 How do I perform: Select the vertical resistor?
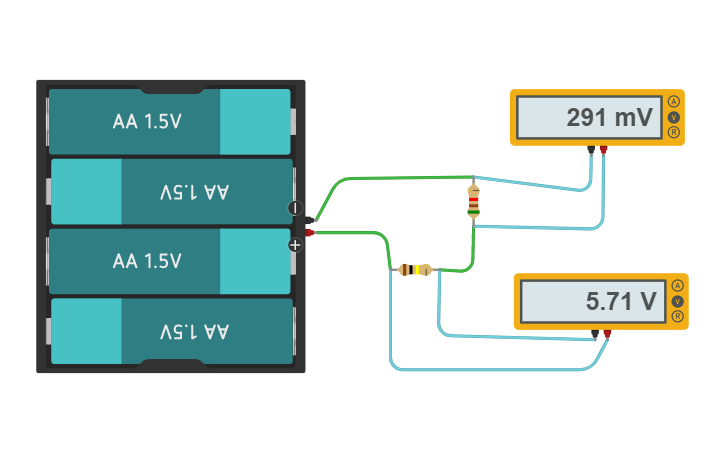click(473, 201)
